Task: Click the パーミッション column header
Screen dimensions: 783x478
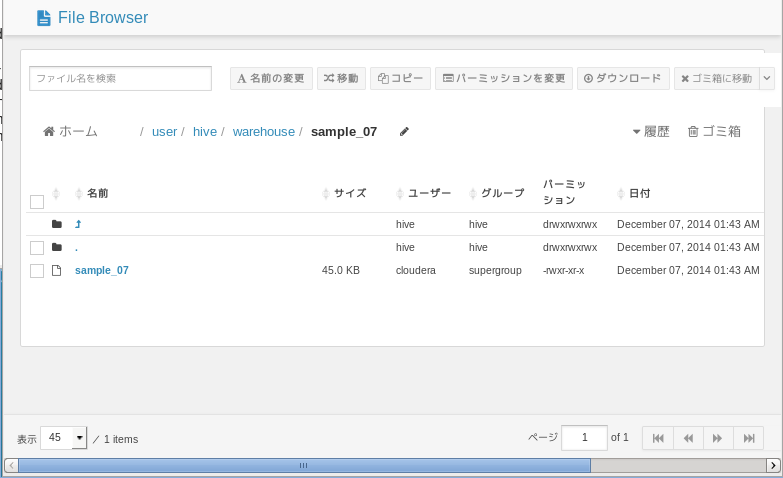Action: pyautogui.click(x=565, y=192)
